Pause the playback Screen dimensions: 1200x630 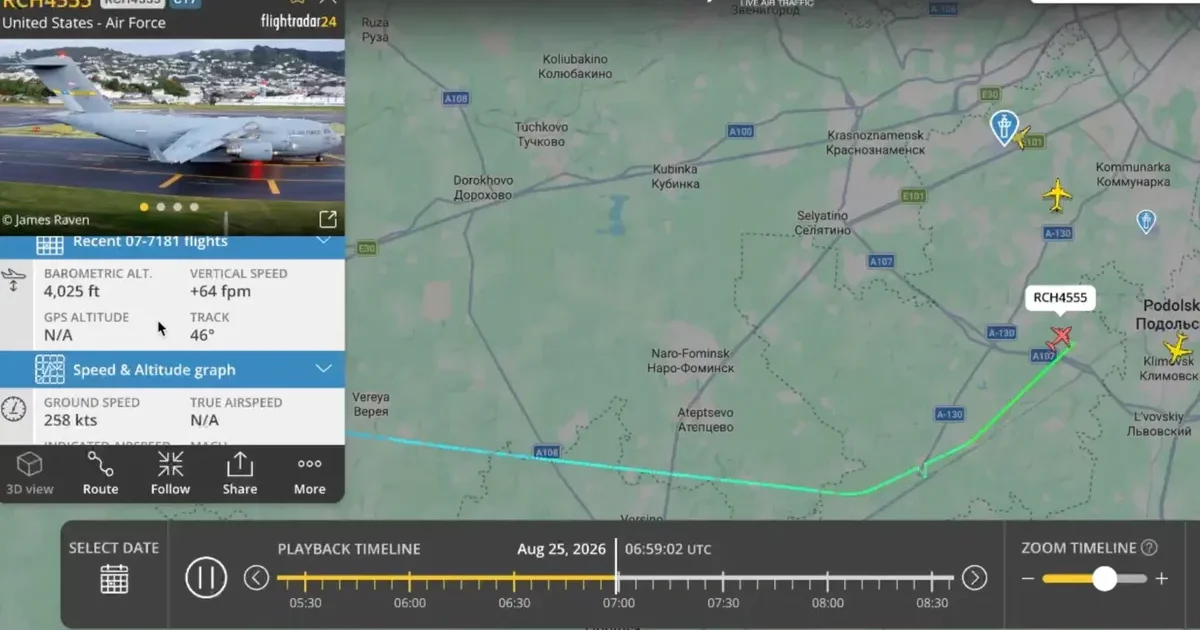pyautogui.click(x=206, y=577)
